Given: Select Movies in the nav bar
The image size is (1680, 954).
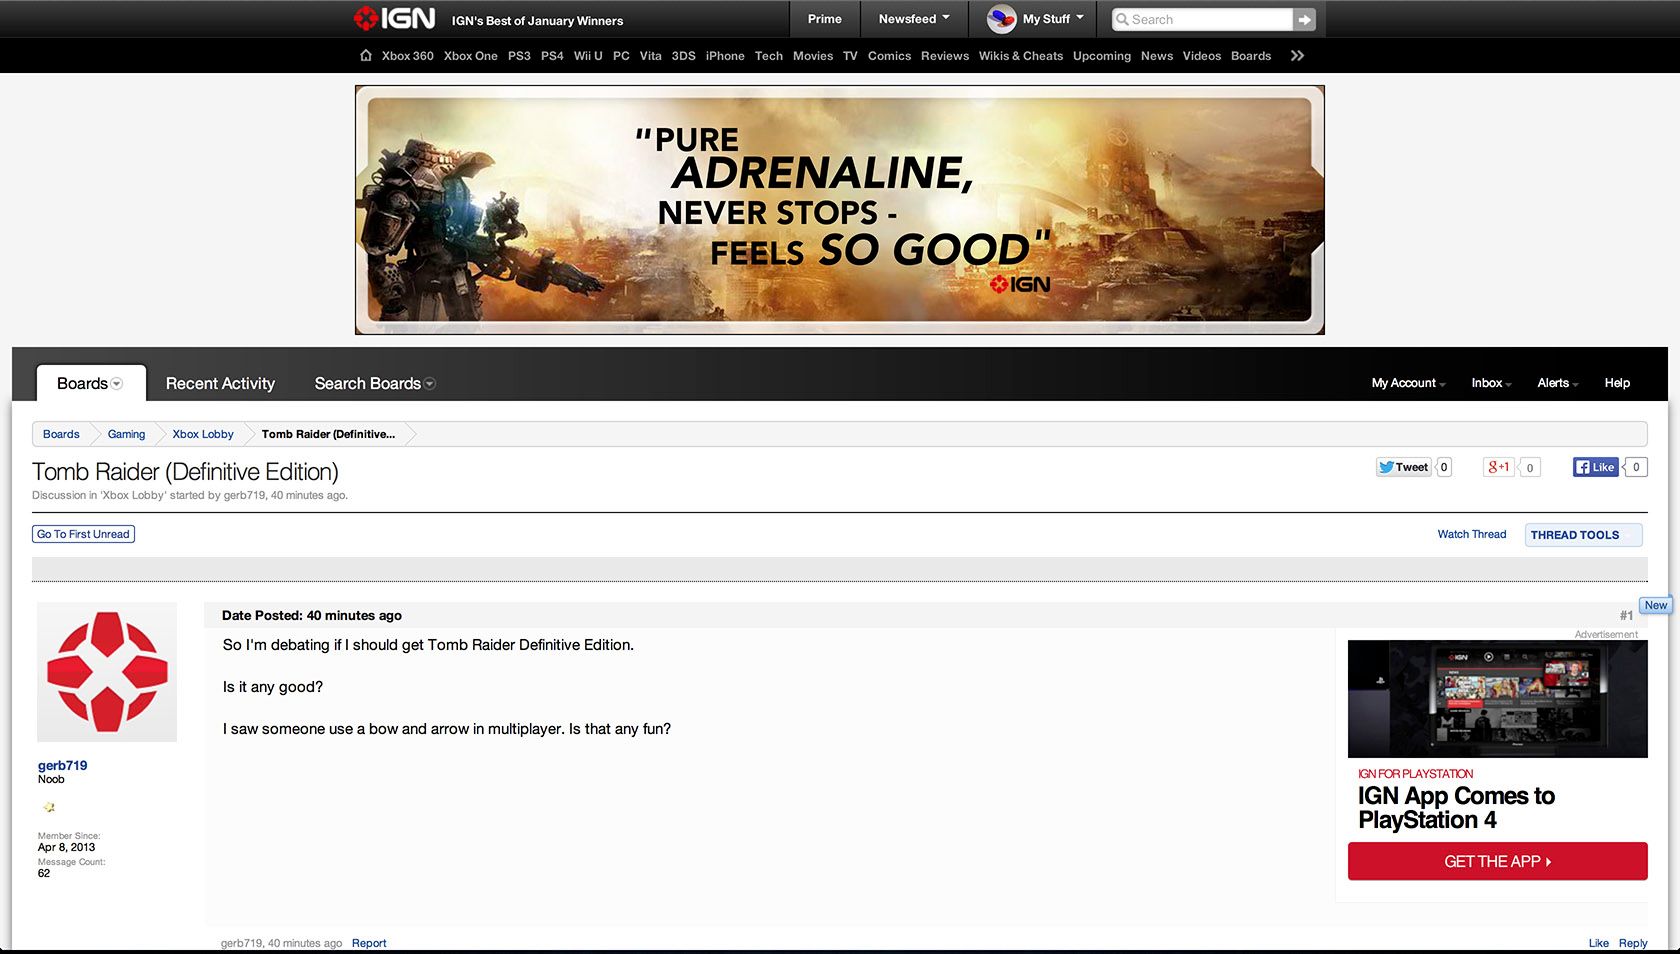Looking at the screenshot, I should click(x=813, y=56).
